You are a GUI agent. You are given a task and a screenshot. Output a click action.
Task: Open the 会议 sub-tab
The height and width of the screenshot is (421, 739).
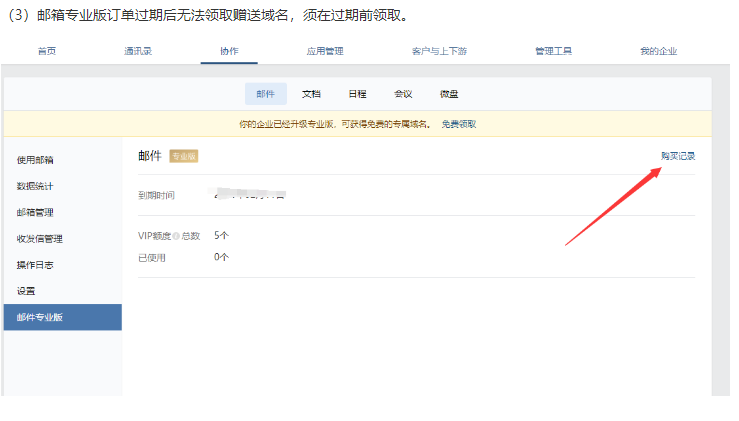tap(403, 94)
